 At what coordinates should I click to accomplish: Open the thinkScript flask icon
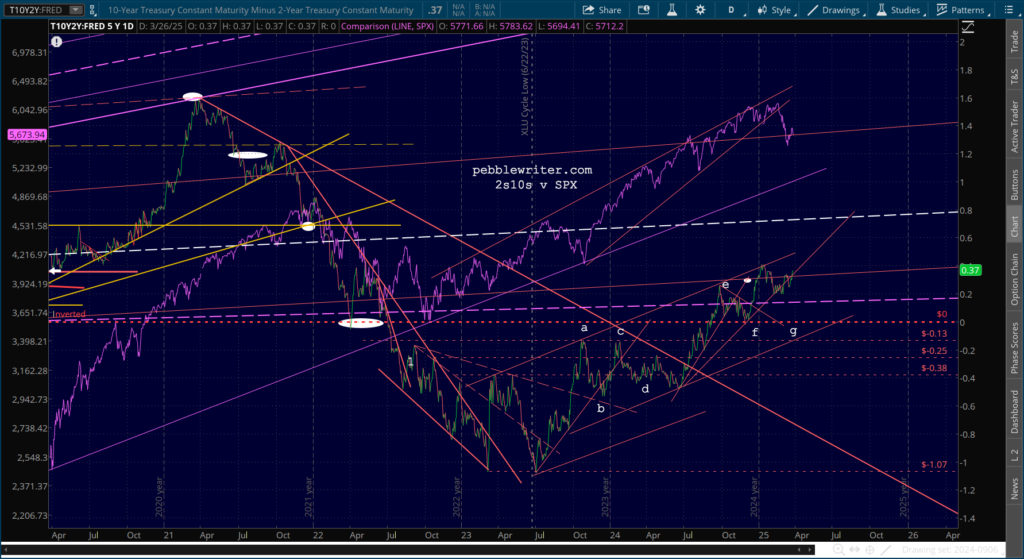tap(672, 10)
